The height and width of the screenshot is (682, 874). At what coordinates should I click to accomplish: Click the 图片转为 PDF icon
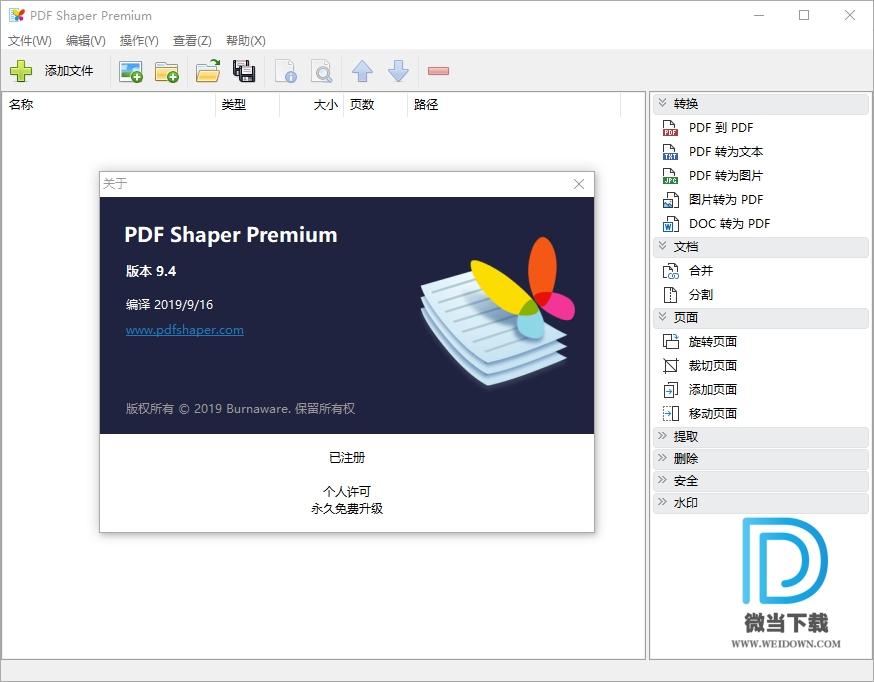click(x=671, y=200)
